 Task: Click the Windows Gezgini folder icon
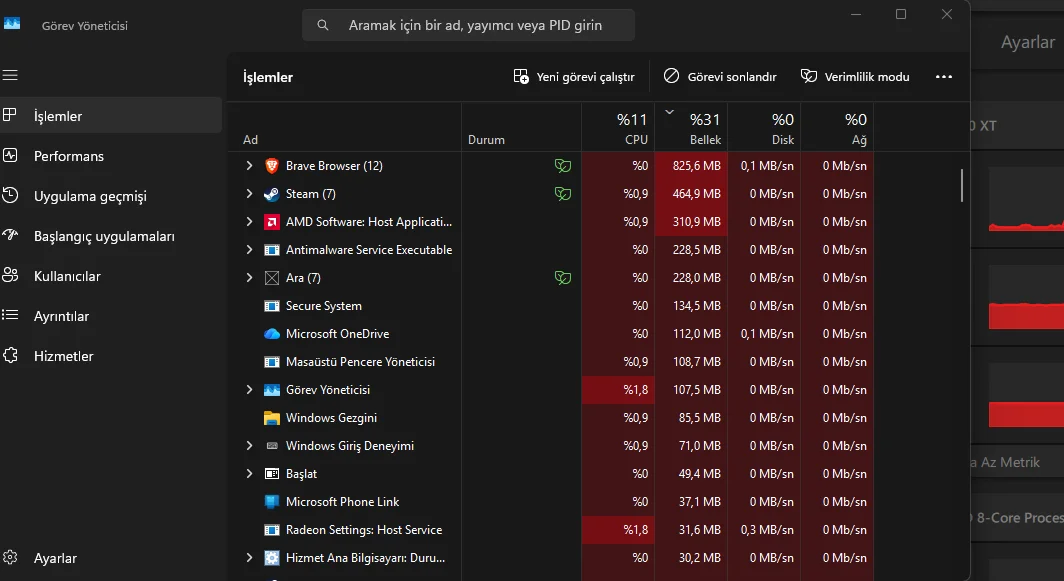(272, 418)
